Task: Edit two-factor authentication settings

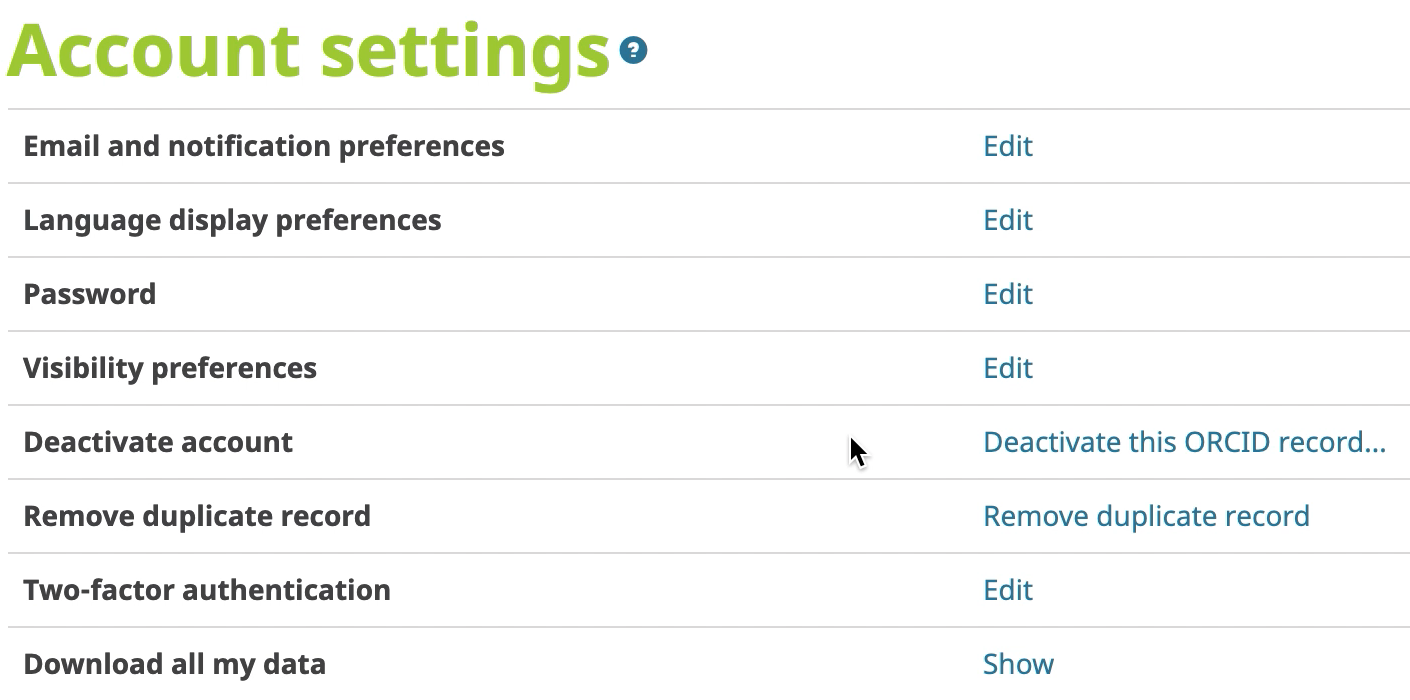Action: point(1007,590)
